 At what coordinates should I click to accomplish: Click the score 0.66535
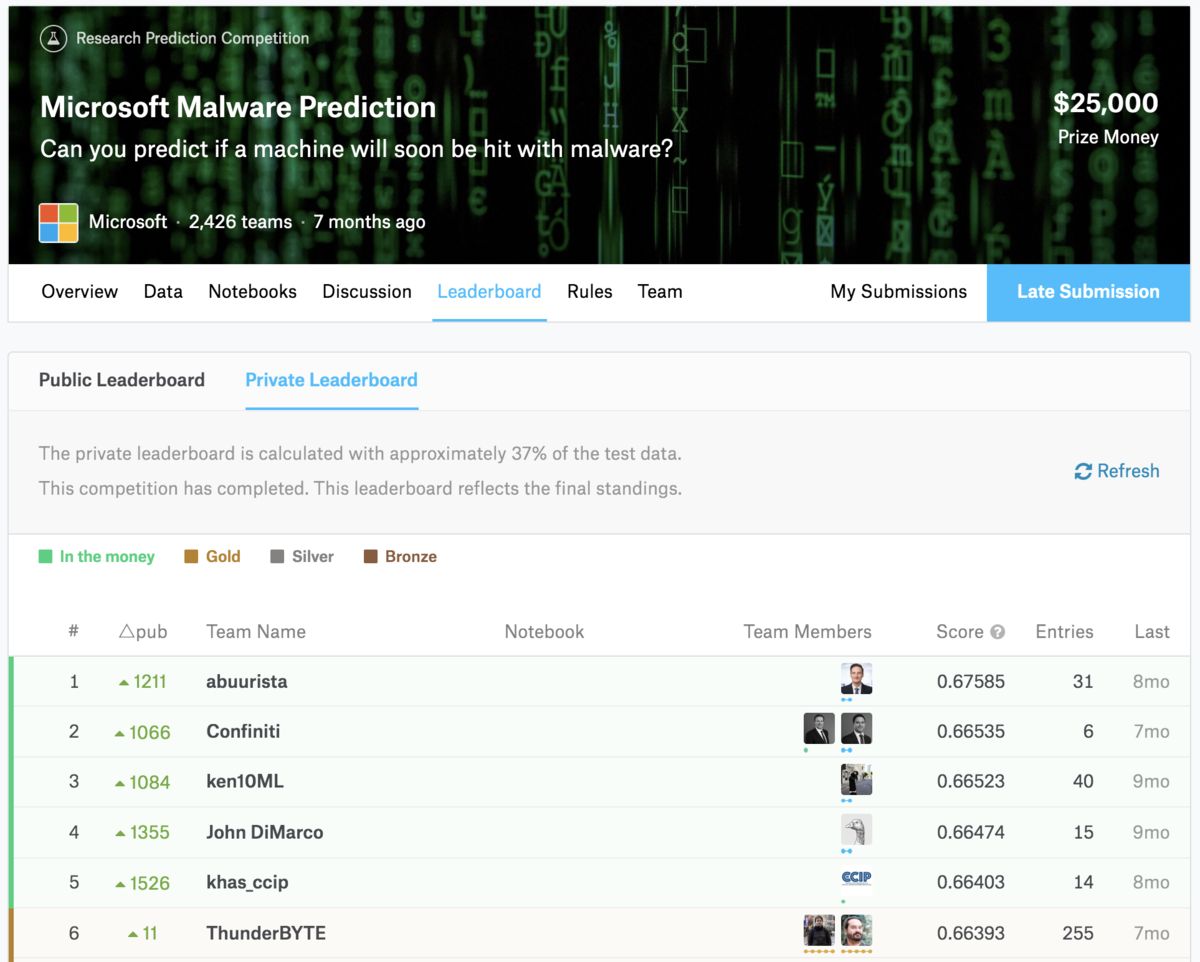tap(971, 732)
